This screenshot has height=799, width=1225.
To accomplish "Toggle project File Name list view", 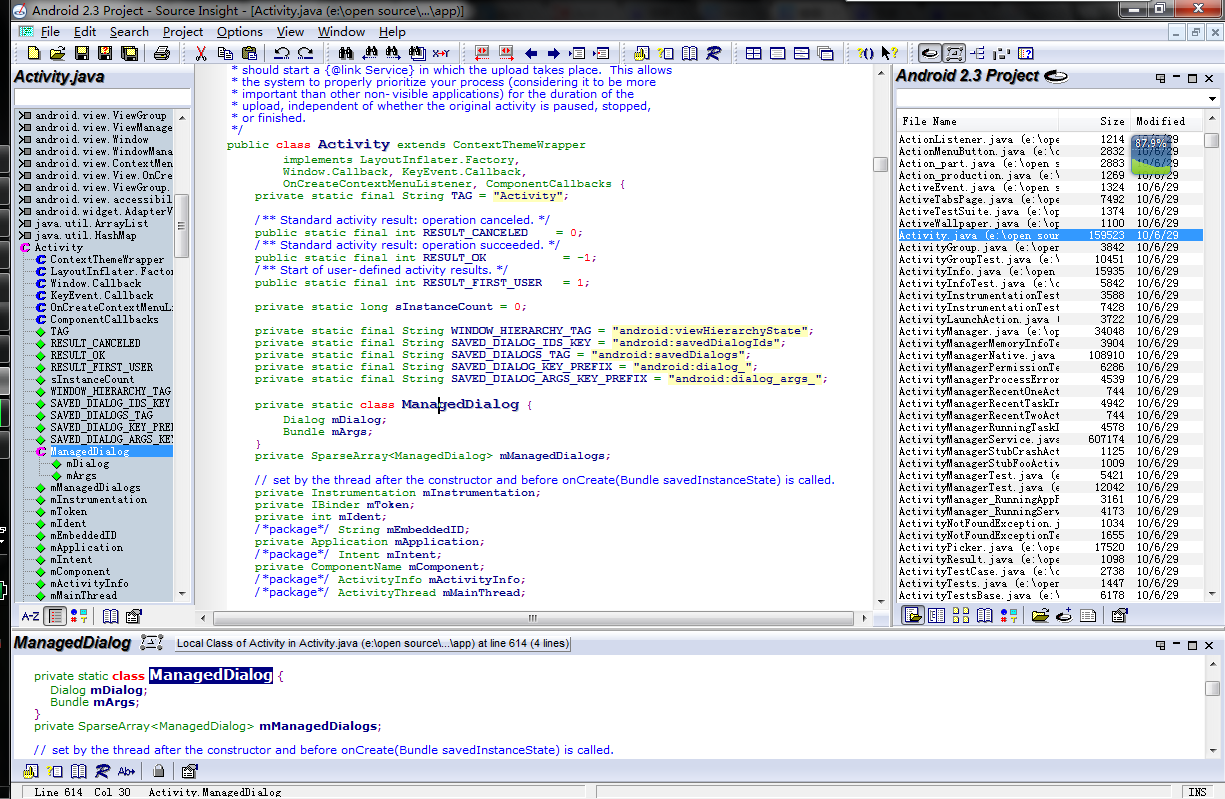I will pyautogui.click(x=913, y=615).
